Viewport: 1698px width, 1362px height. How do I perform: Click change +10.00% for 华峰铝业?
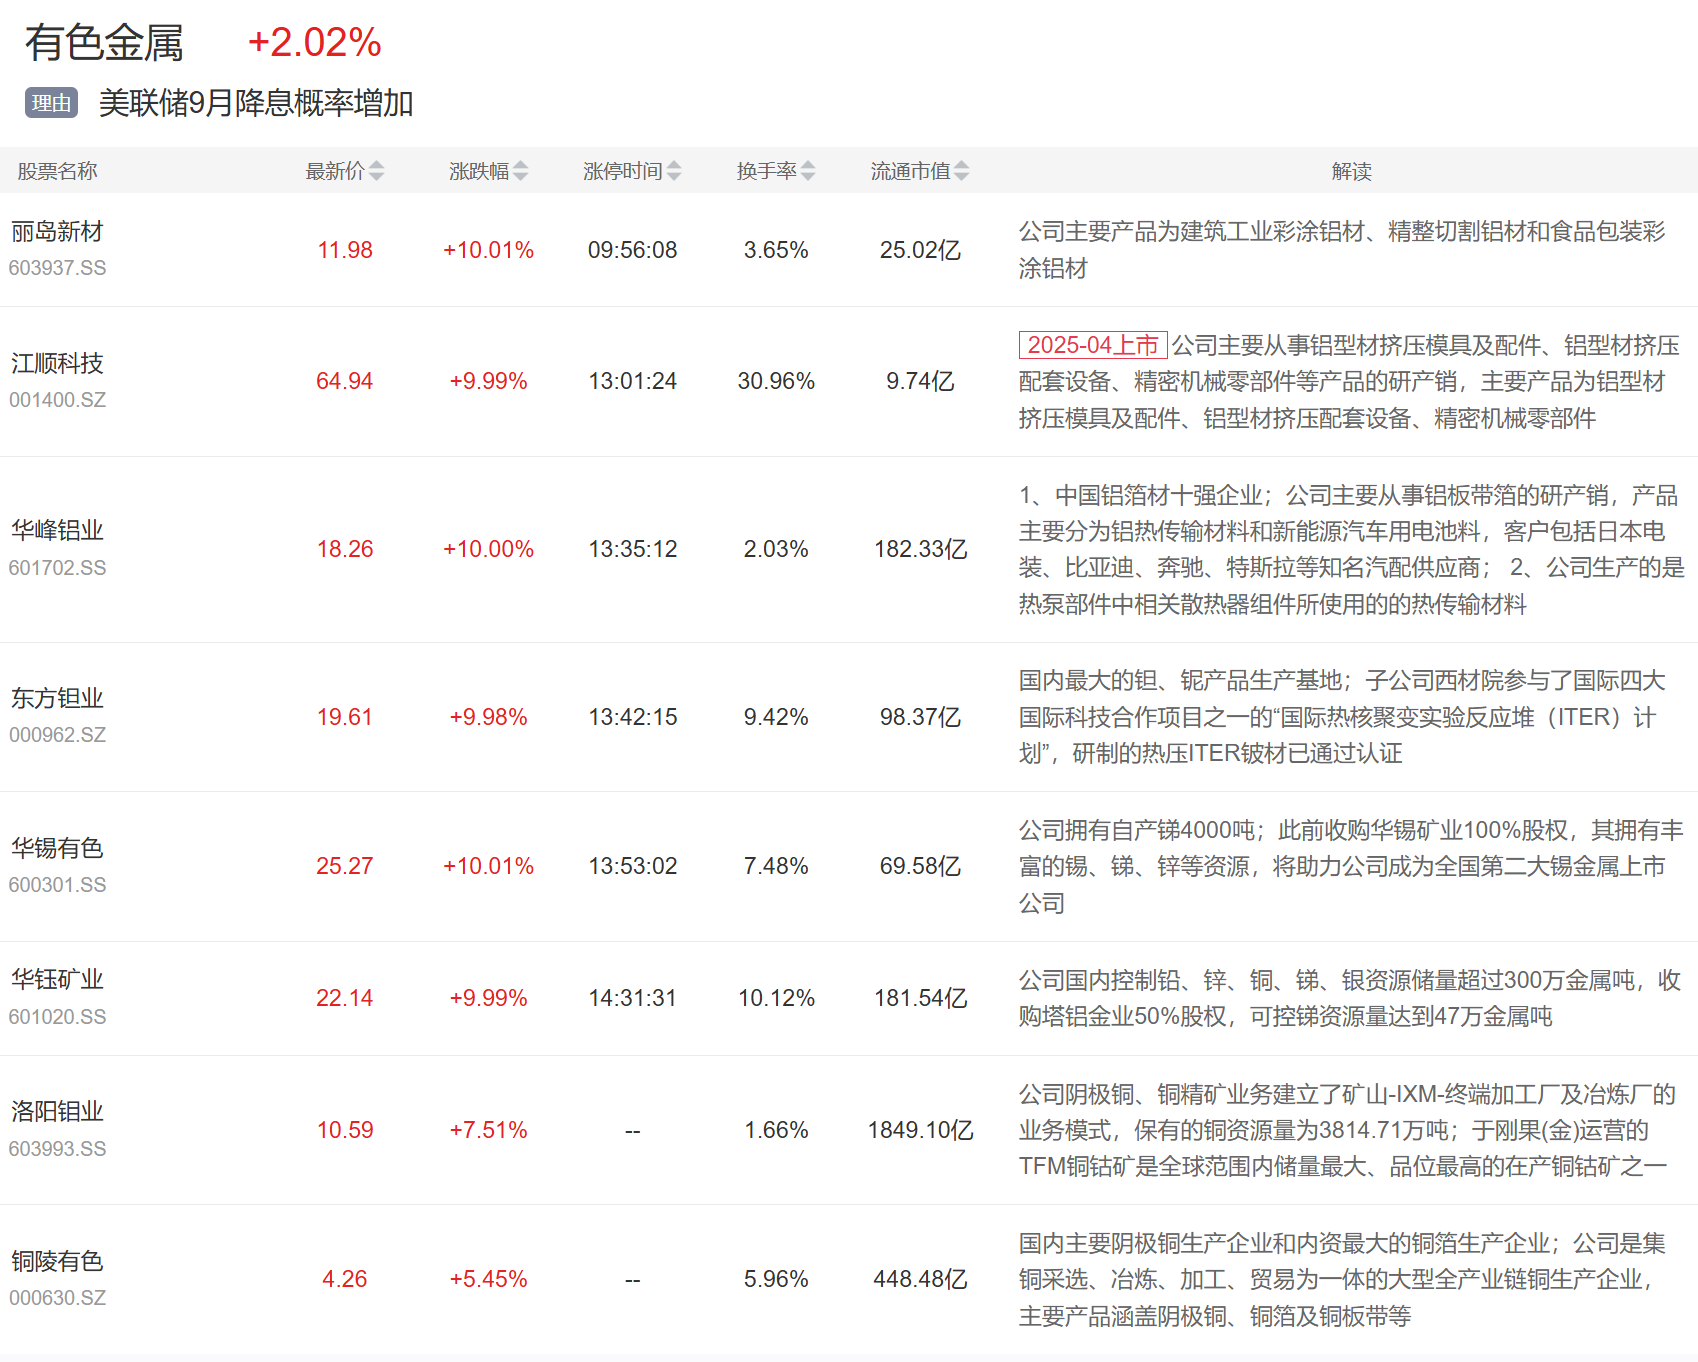488,549
